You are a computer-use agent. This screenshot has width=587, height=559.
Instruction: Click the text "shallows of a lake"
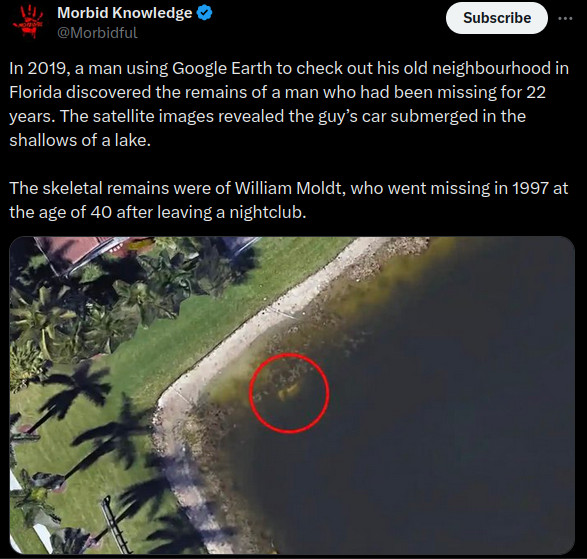(80, 140)
